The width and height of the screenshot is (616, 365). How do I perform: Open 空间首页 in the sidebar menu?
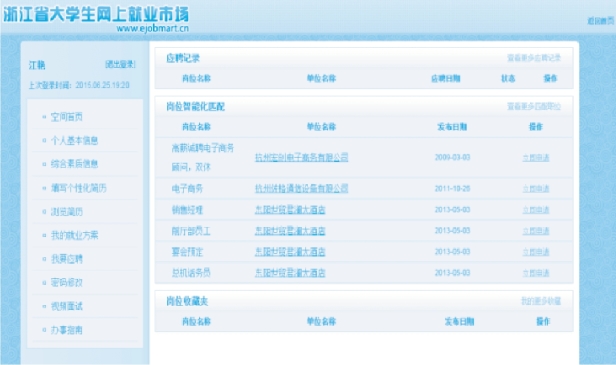[66, 117]
